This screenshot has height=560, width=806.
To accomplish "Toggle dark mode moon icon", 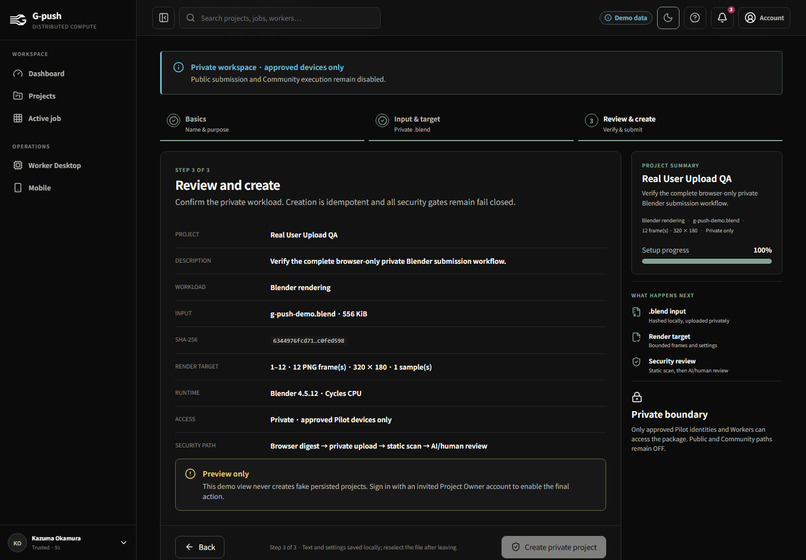I will tap(668, 18).
